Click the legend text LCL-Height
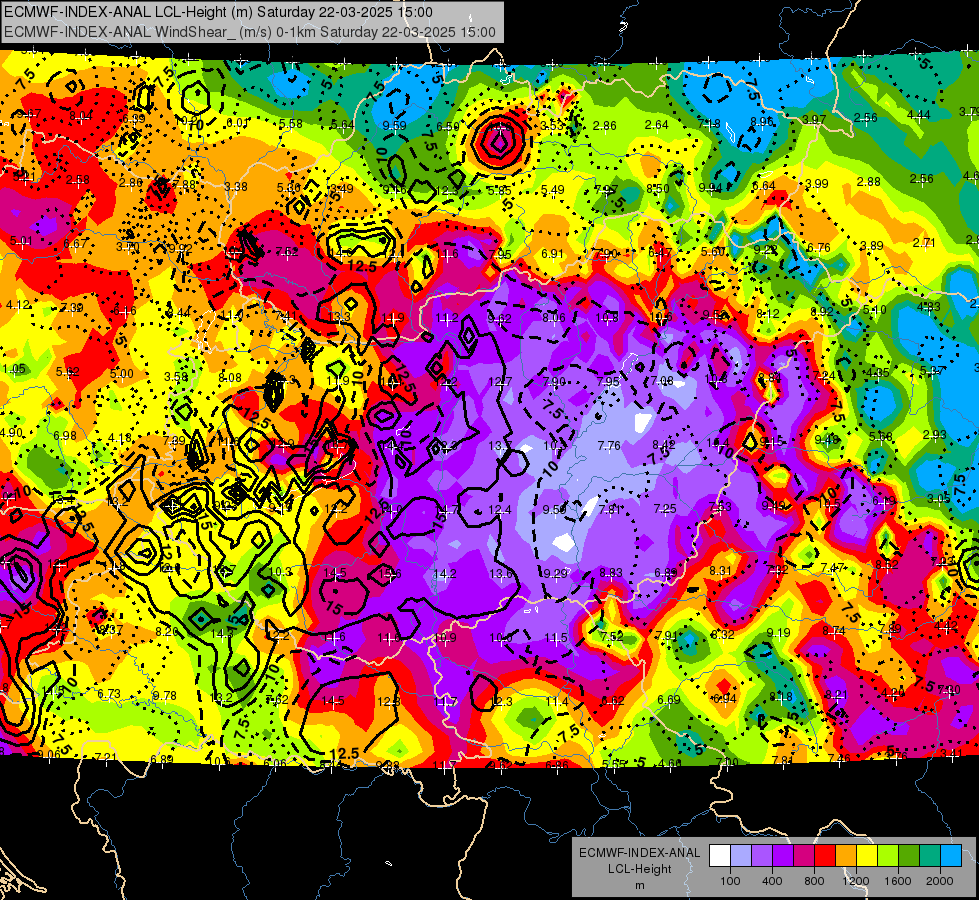979x900 pixels. pos(639,869)
